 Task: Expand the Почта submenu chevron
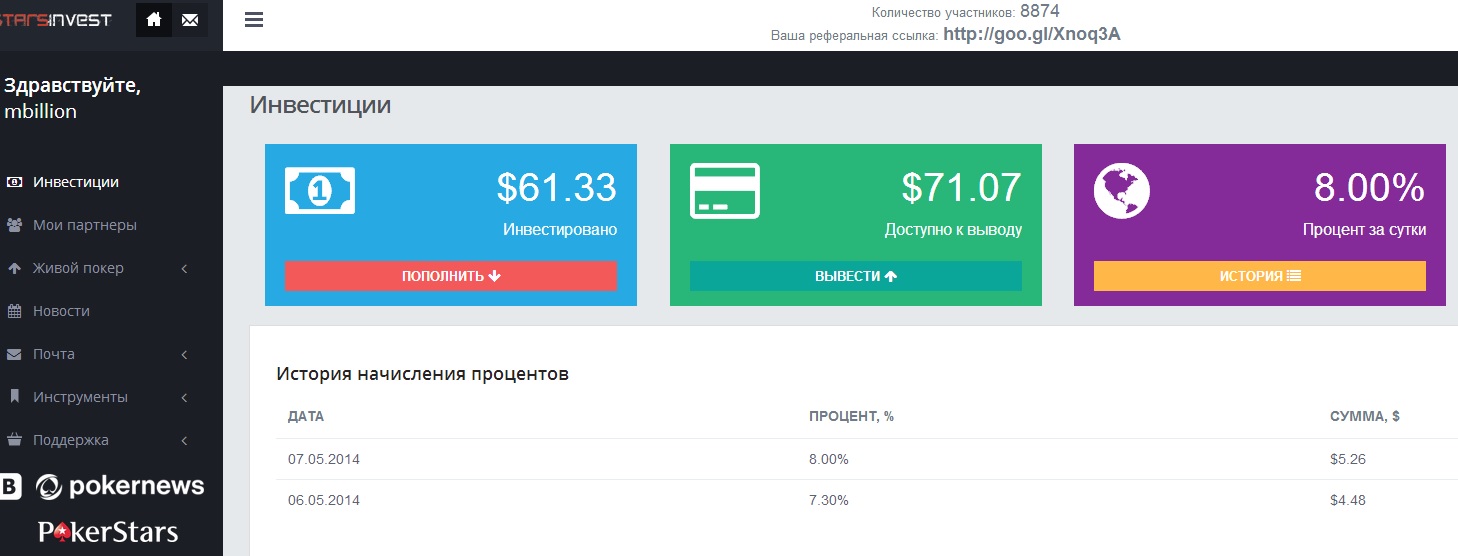[x=185, y=354]
